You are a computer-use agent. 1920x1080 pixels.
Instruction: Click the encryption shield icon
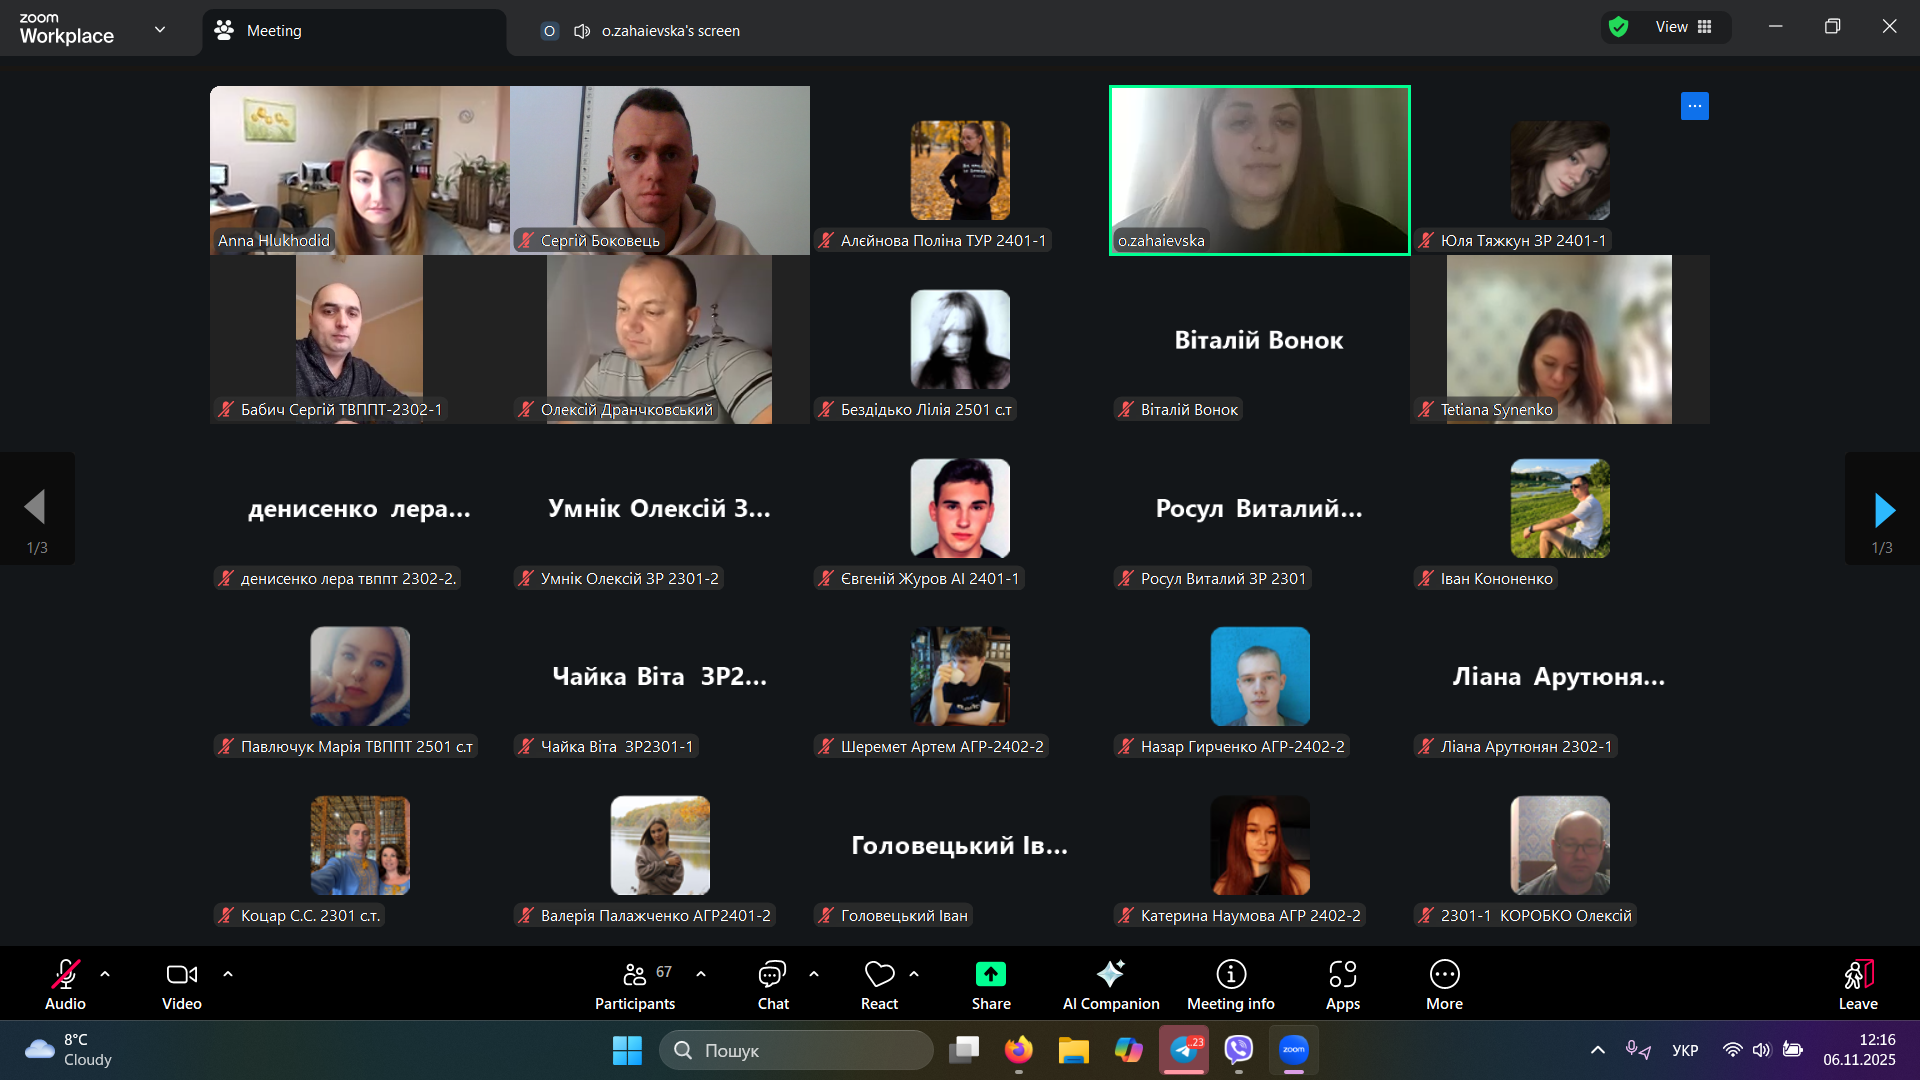(x=1618, y=27)
